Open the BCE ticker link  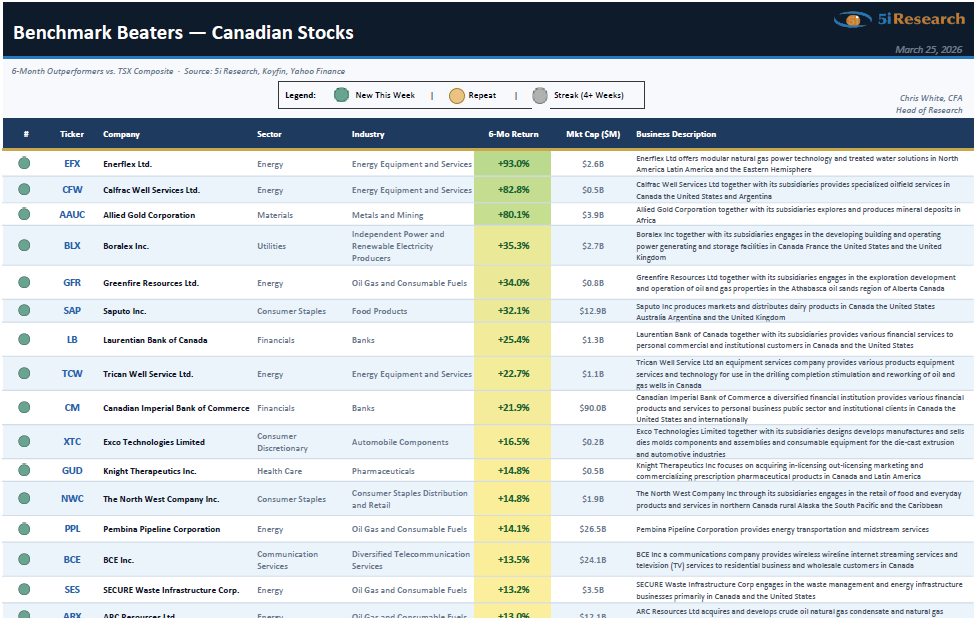pos(72,560)
